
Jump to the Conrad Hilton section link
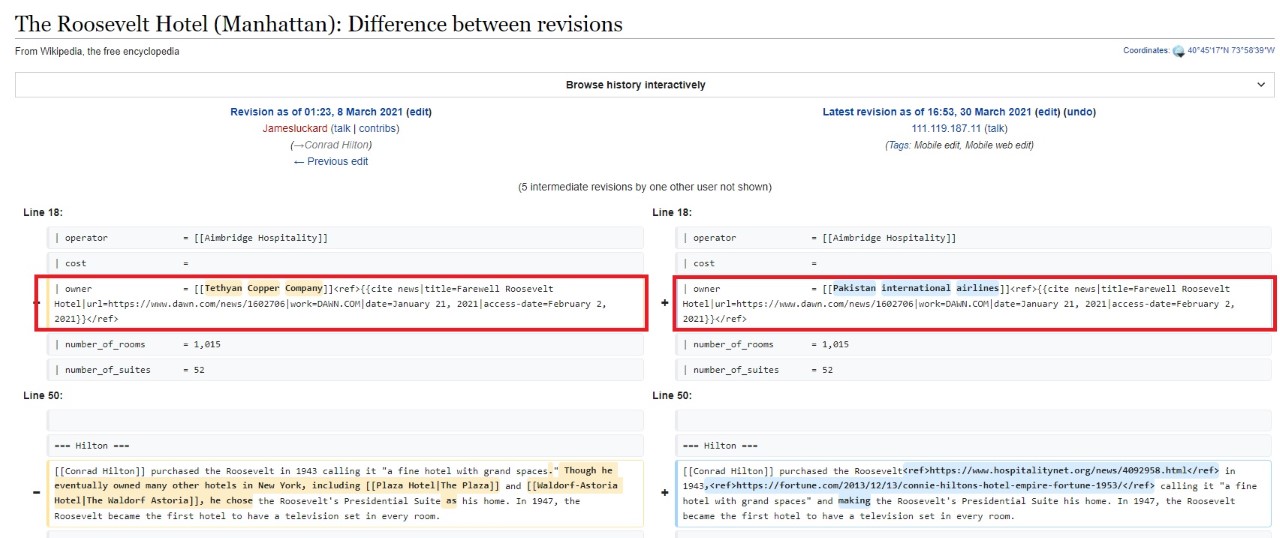(331, 145)
